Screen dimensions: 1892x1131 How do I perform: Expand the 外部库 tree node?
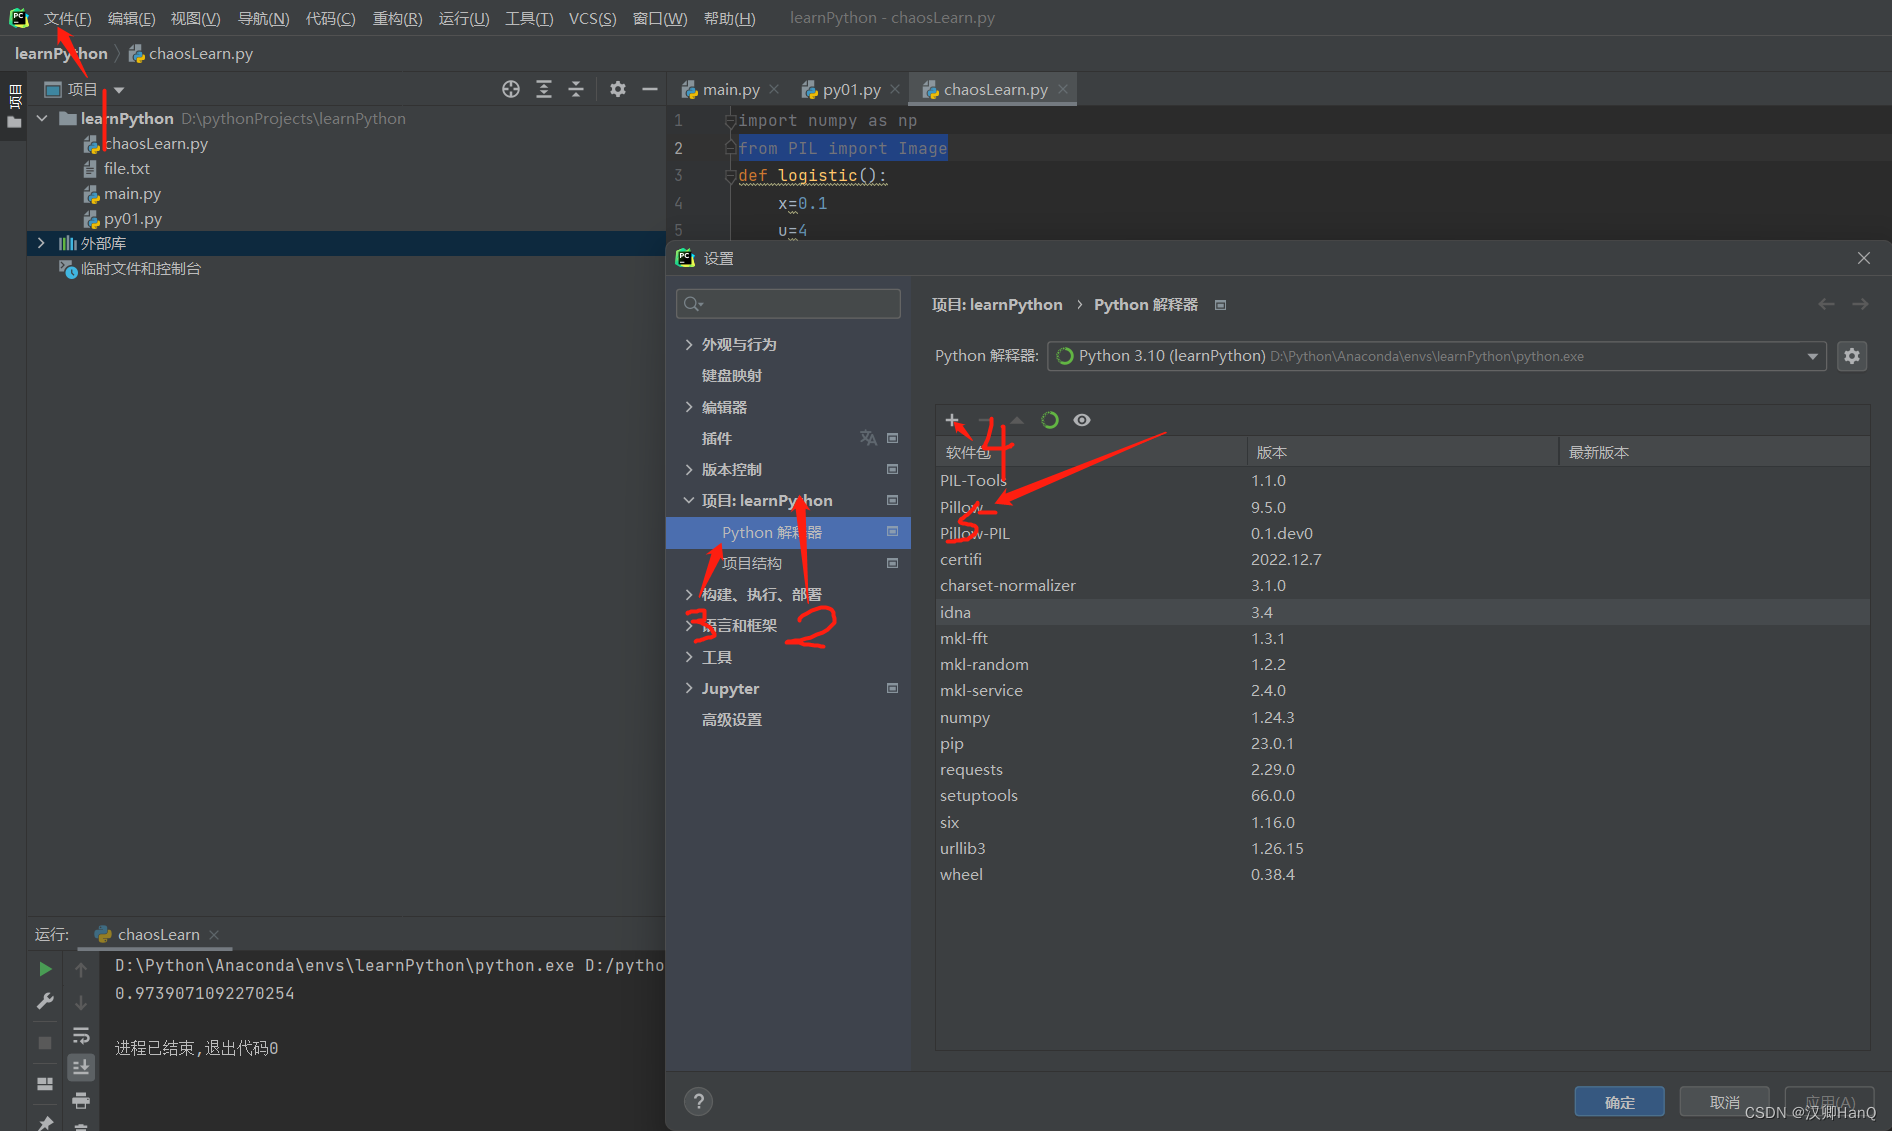(40, 243)
